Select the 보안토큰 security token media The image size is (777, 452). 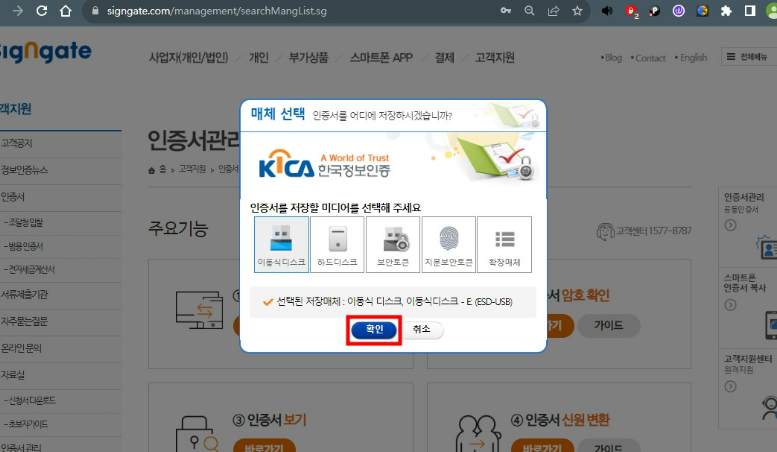pyautogui.click(x=393, y=244)
